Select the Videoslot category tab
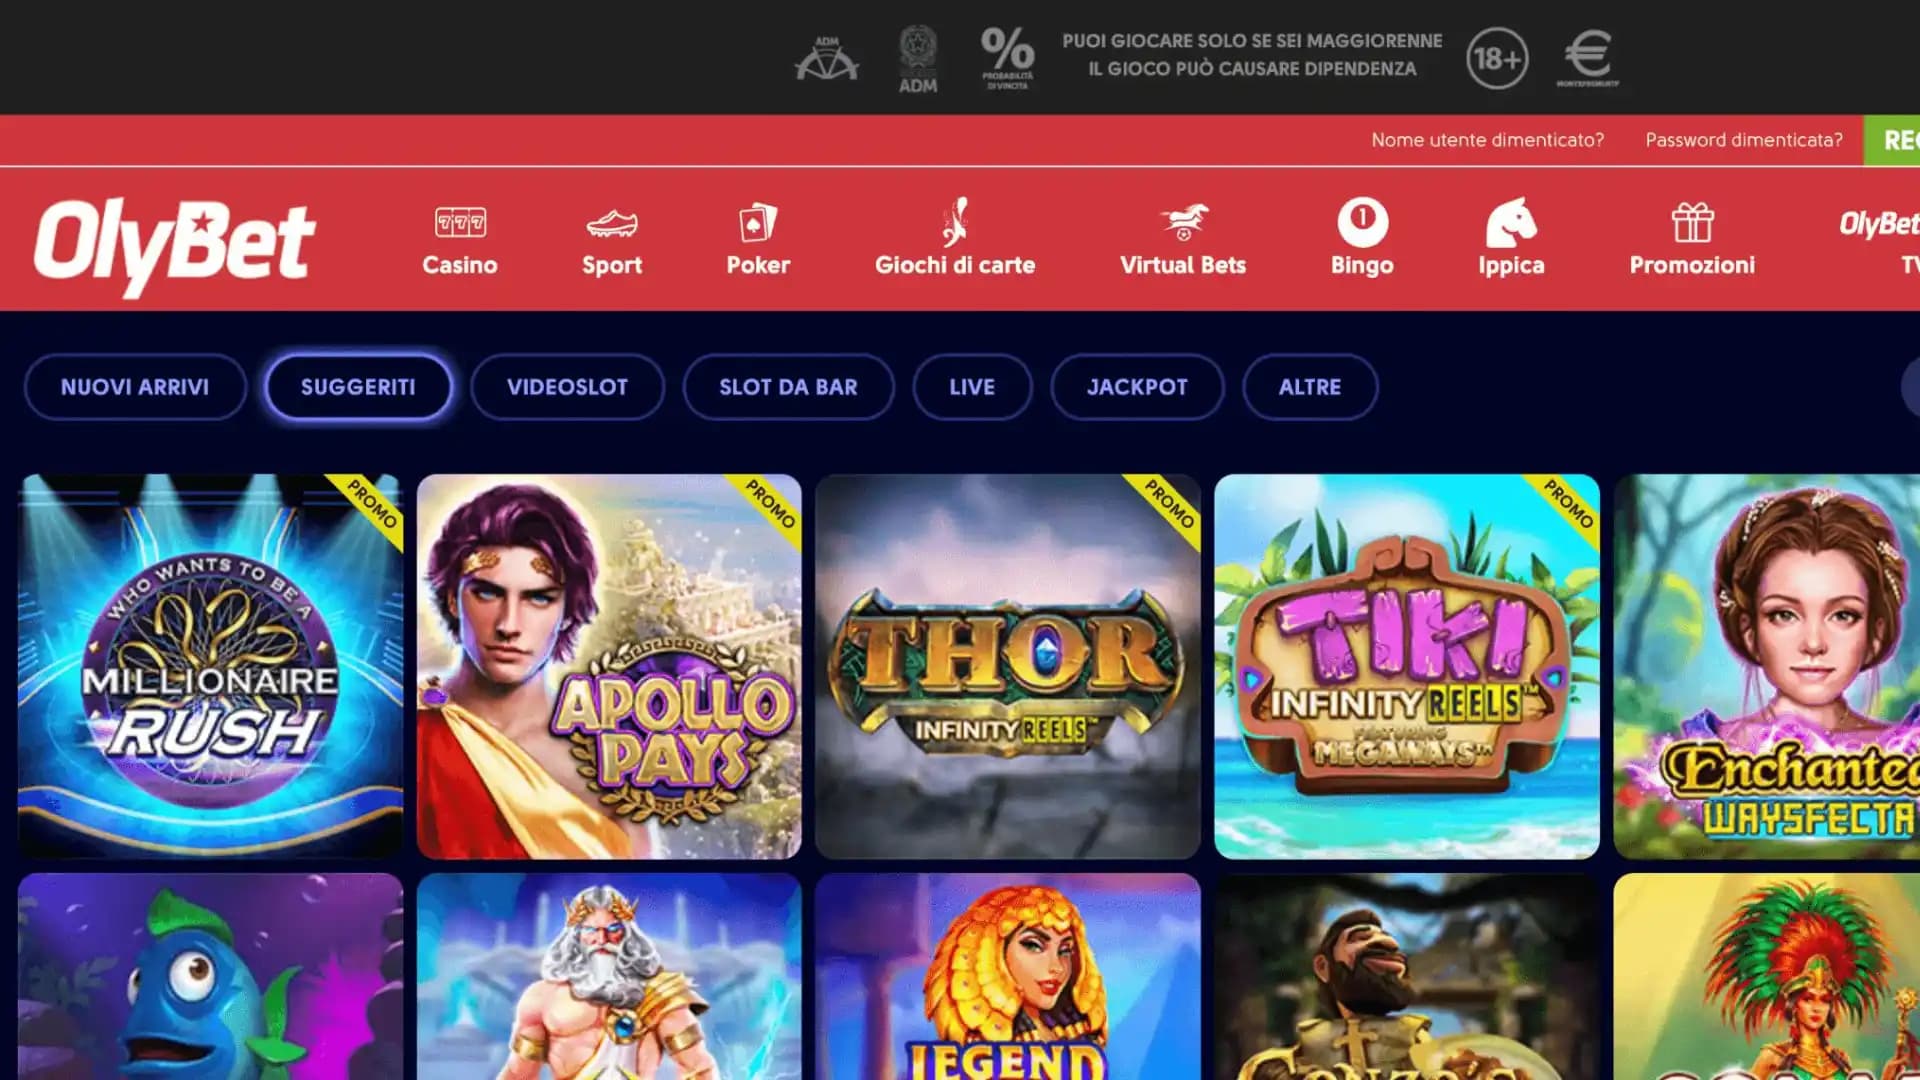This screenshot has width=1920, height=1080. 567,387
